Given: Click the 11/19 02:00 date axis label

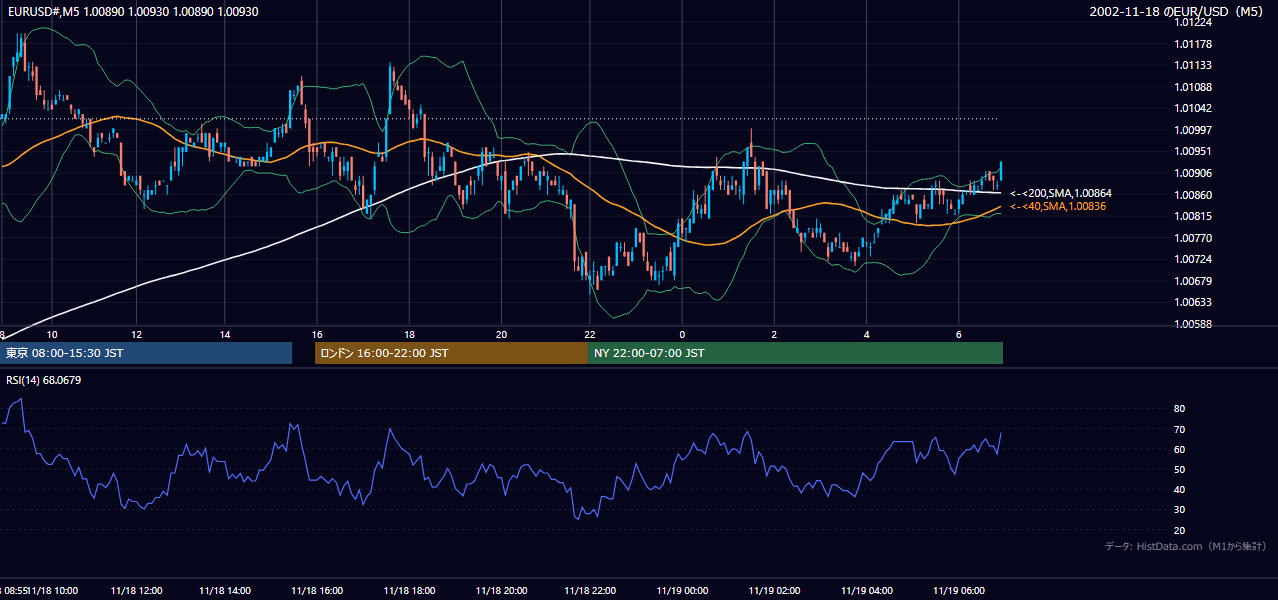Looking at the screenshot, I should (x=775, y=590).
